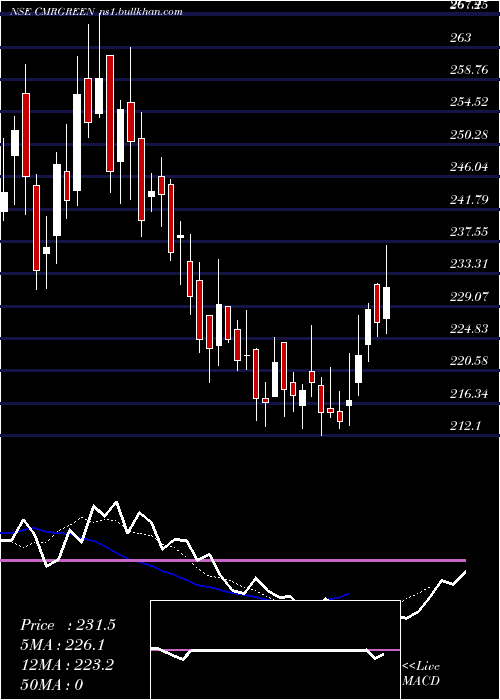Click the 229.07 price axis label
Image resolution: width=500 pixels, height=700 pixels.
pyautogui.click(x=469, y=296)
